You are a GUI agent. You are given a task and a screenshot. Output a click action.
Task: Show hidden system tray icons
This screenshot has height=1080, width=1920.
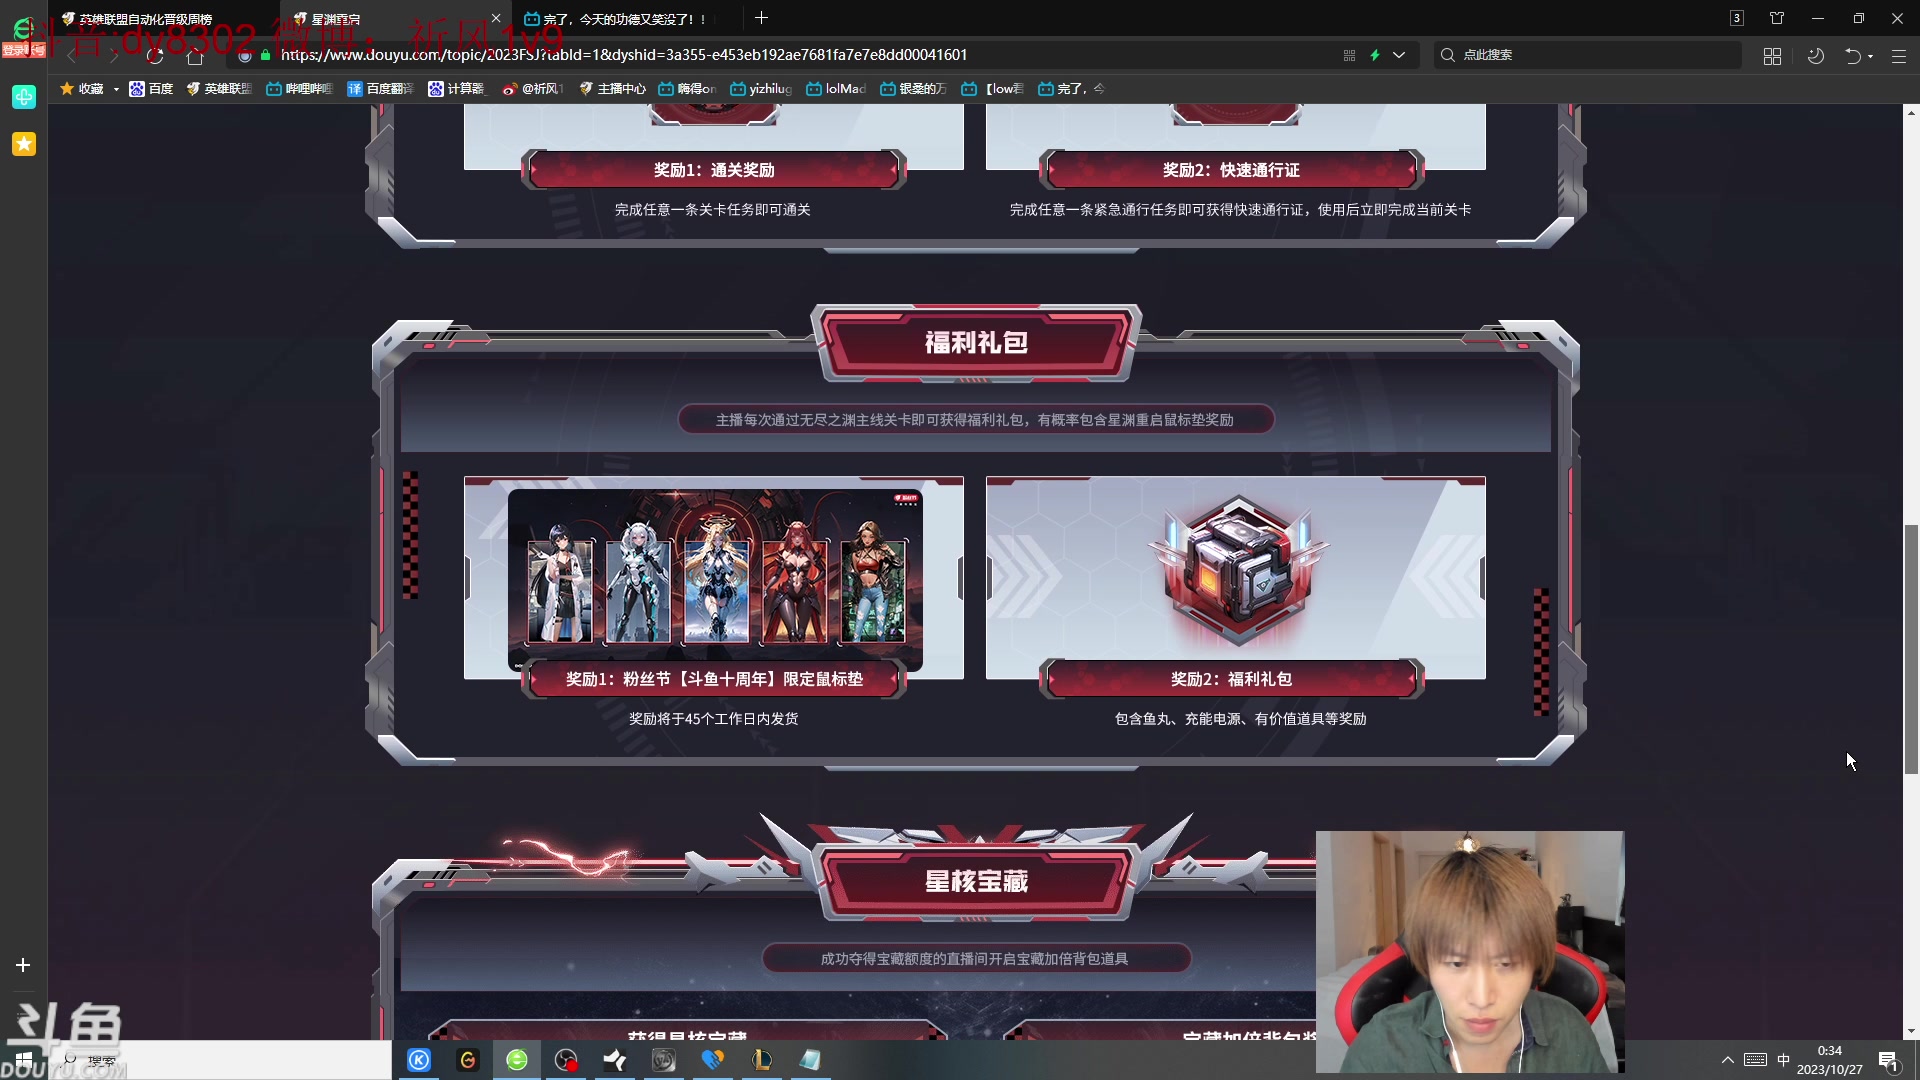click(1727, 1060)
